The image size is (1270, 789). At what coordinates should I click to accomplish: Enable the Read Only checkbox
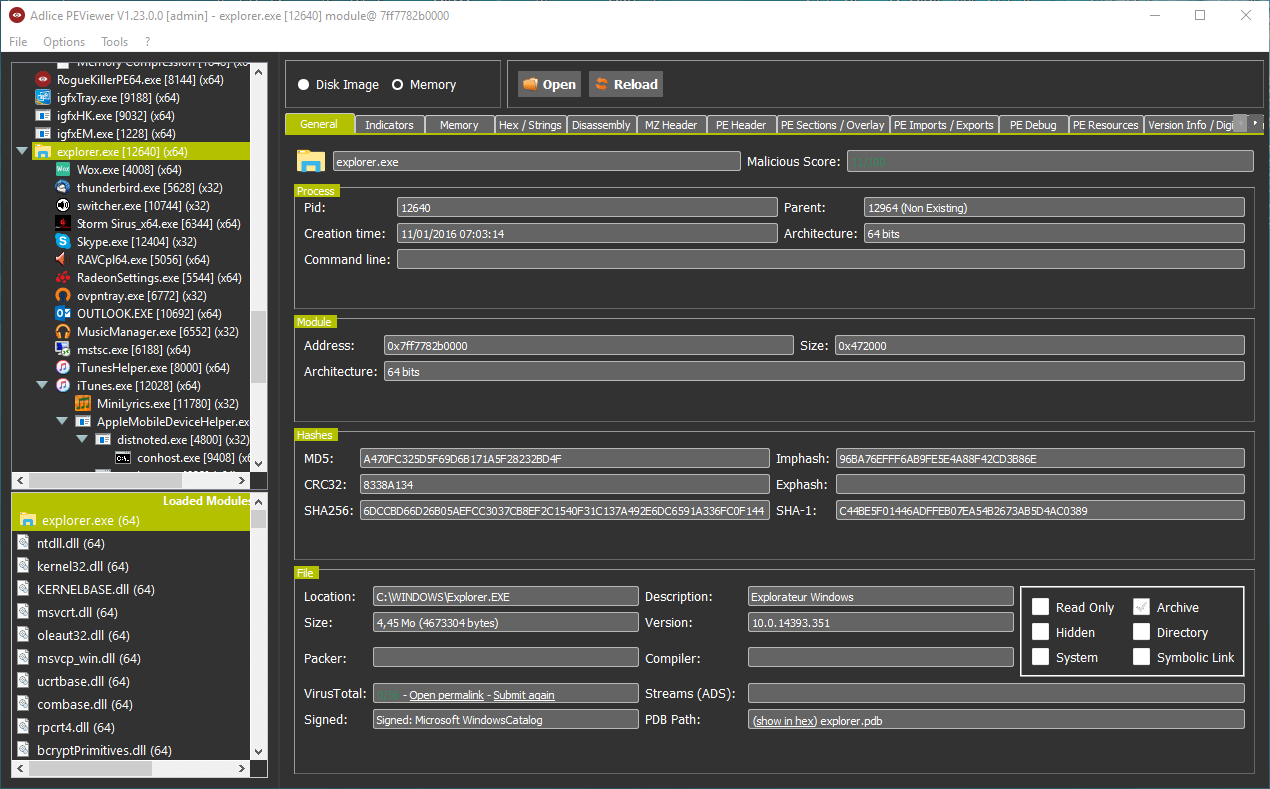click(1040, 607)
